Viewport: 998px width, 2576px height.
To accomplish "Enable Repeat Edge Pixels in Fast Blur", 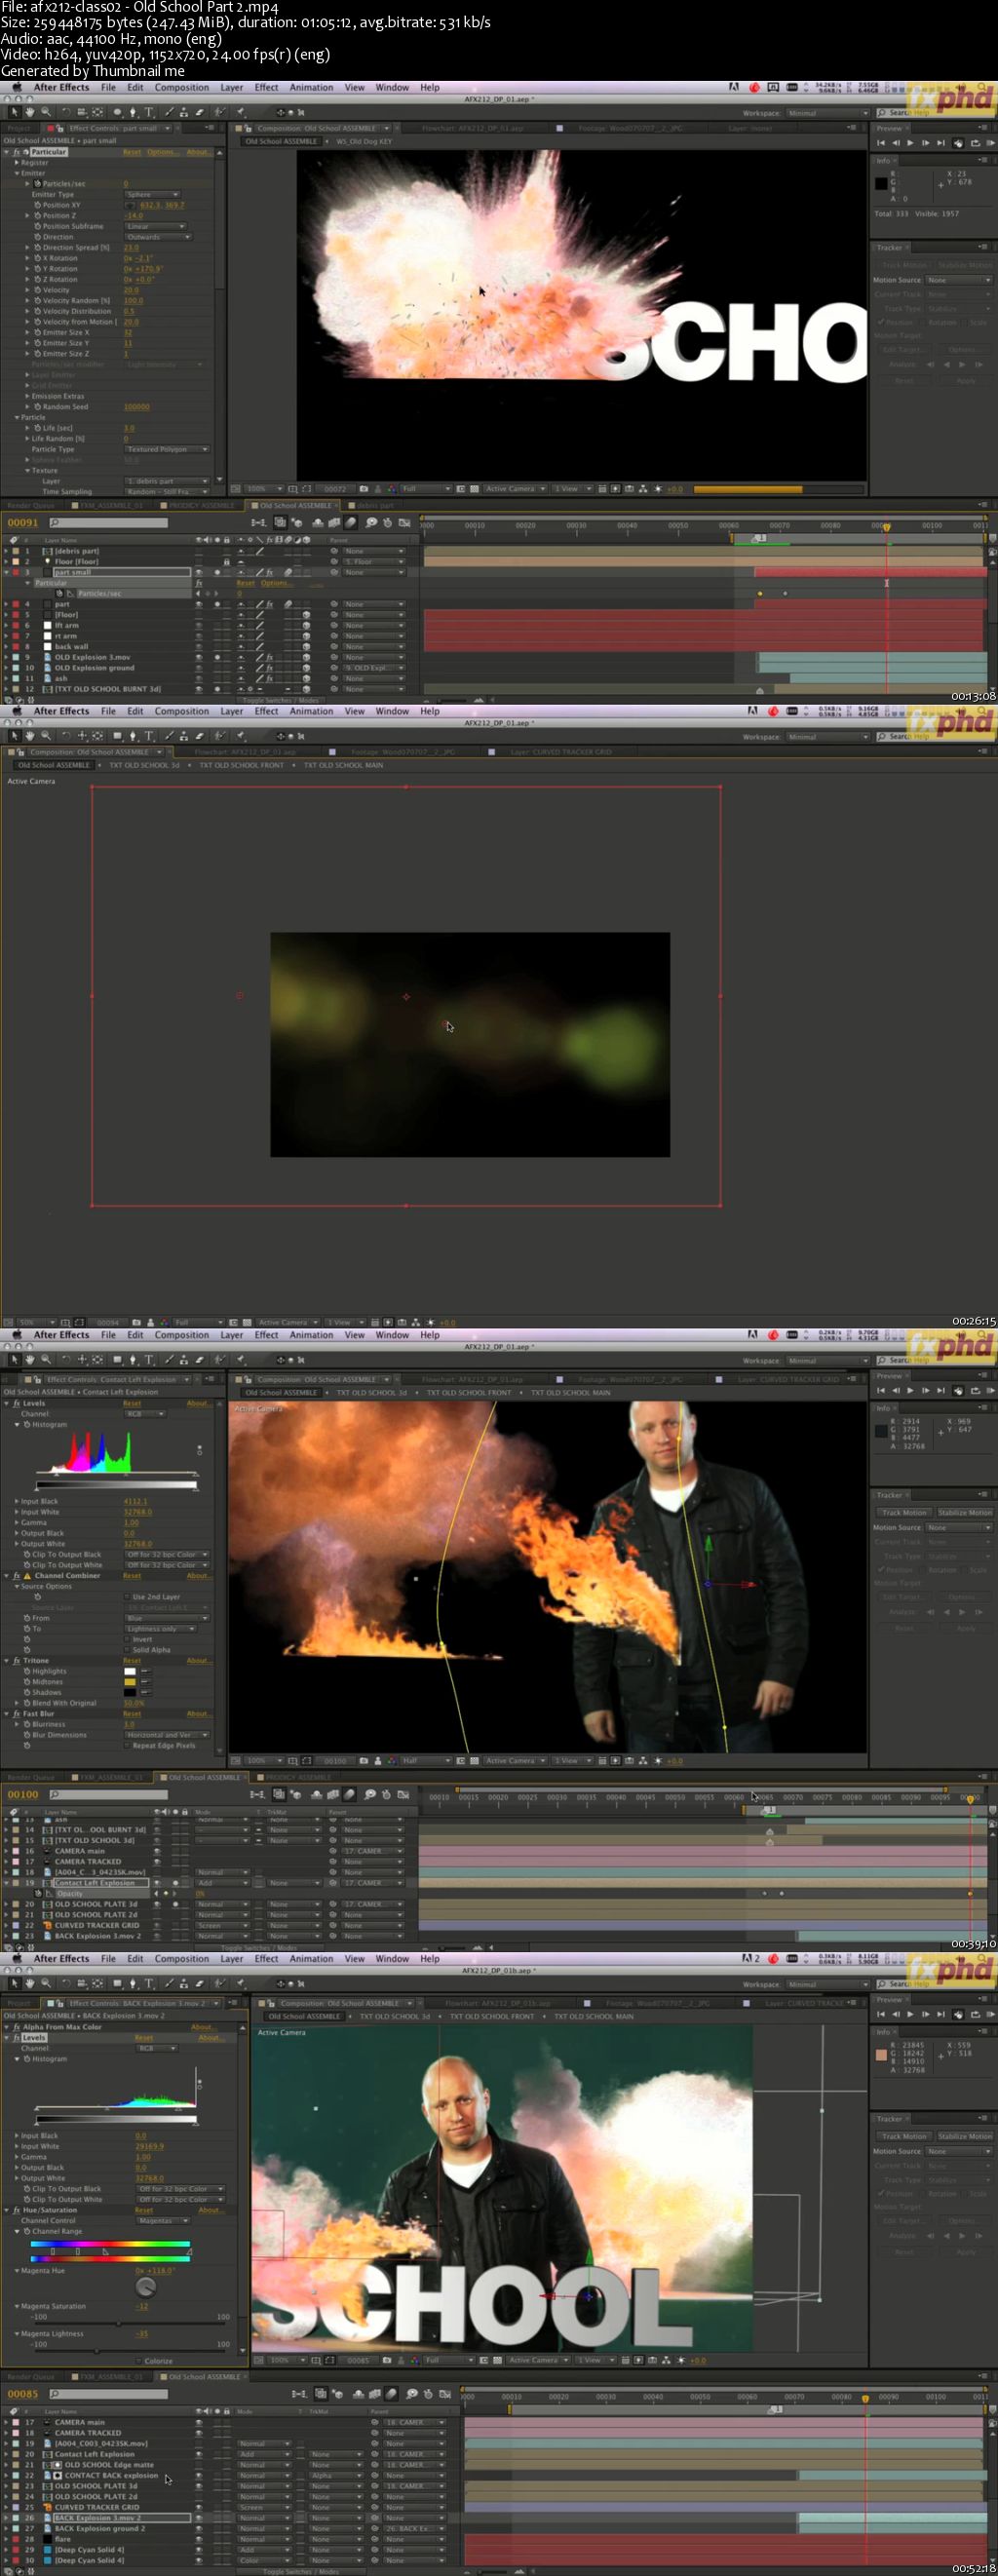I will pos(127,1746).
